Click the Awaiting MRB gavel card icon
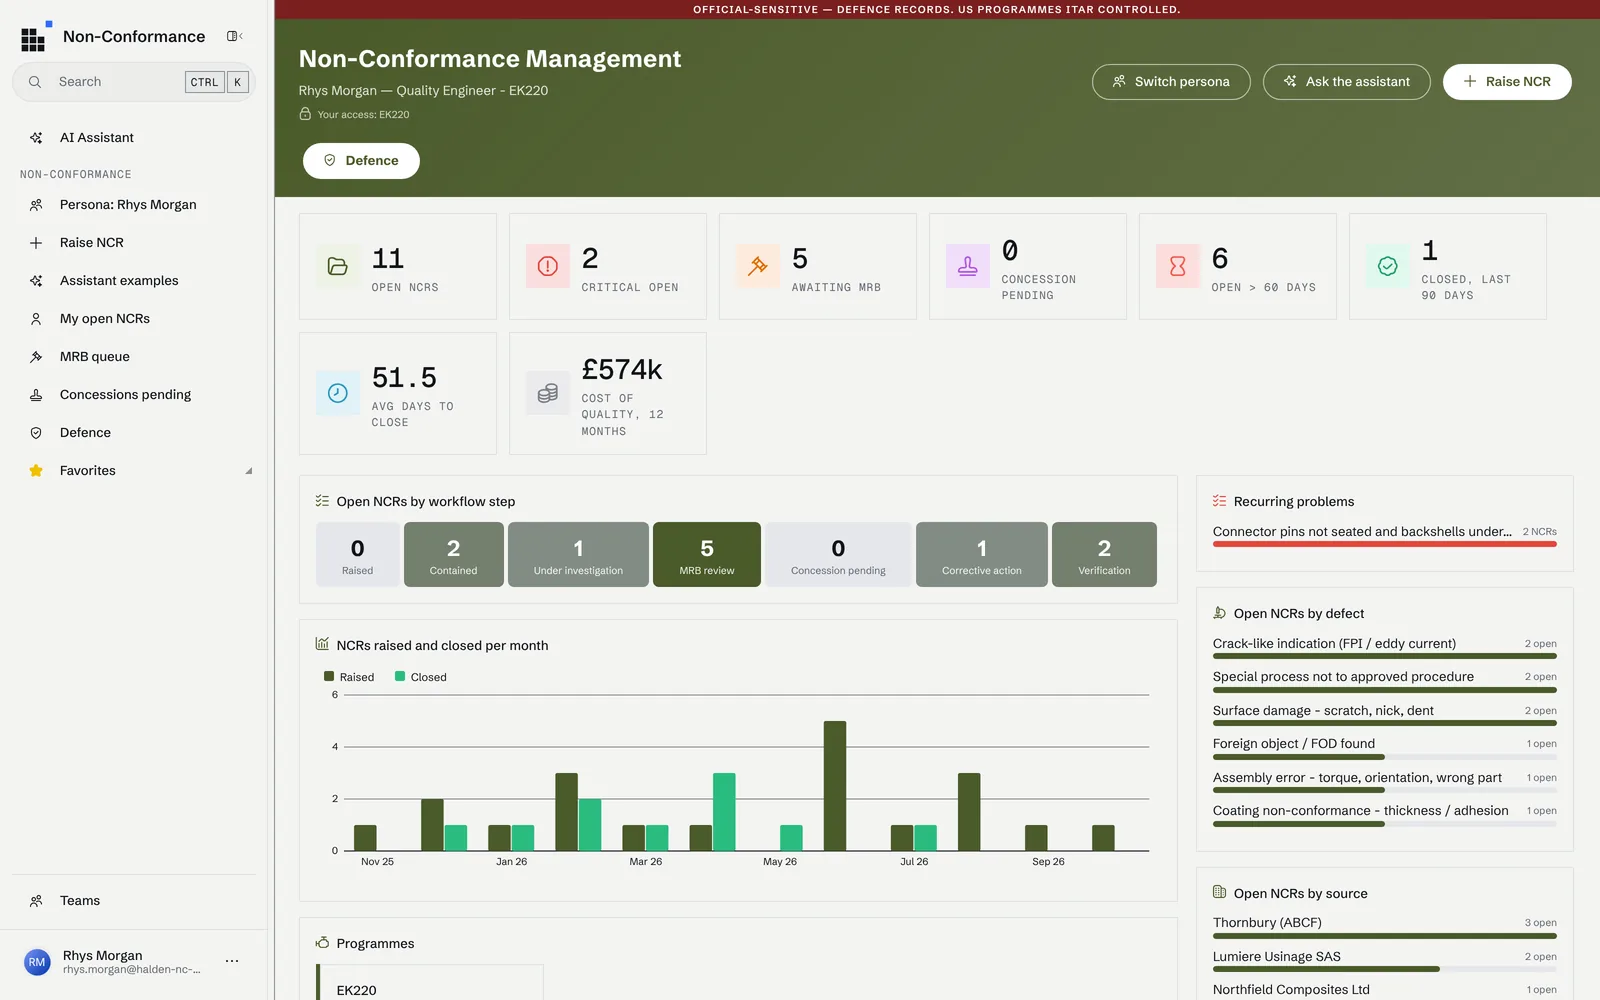This screenshot has width=1600, height=1000. pyautogui.click(x=758, y=266)
